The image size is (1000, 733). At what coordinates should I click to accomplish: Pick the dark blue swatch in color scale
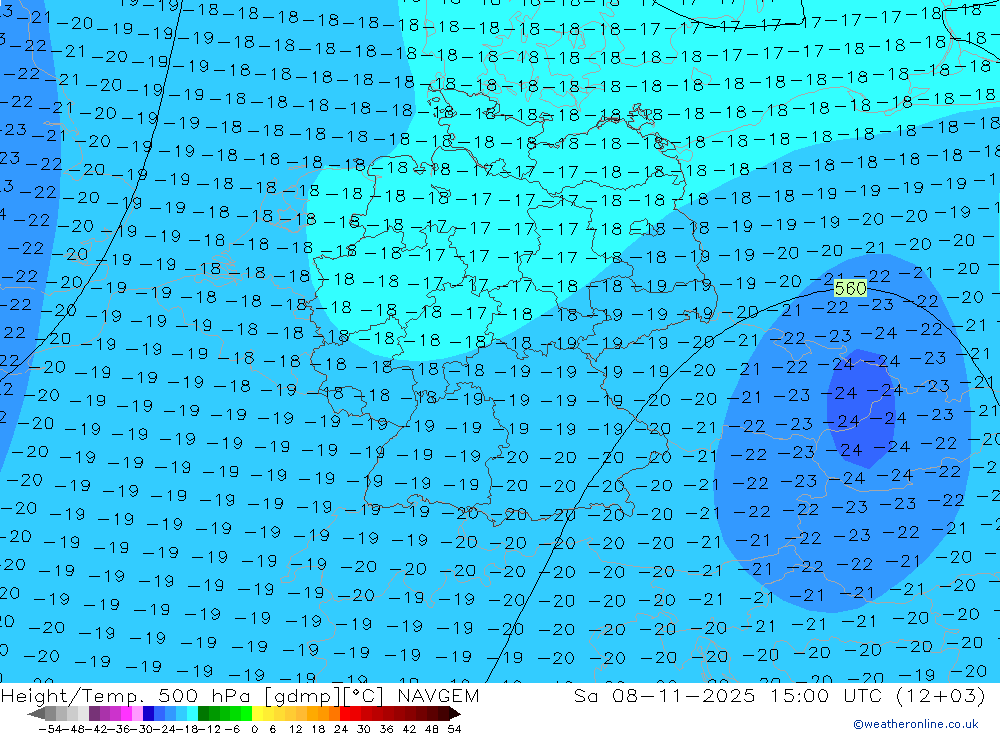click(148, 714)
